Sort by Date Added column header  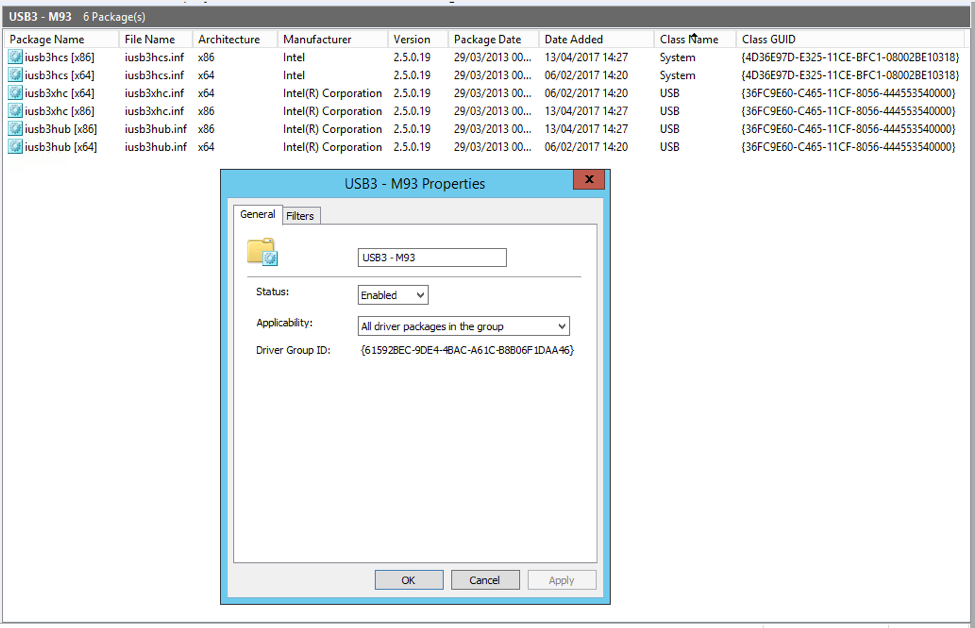coord(596,39)
